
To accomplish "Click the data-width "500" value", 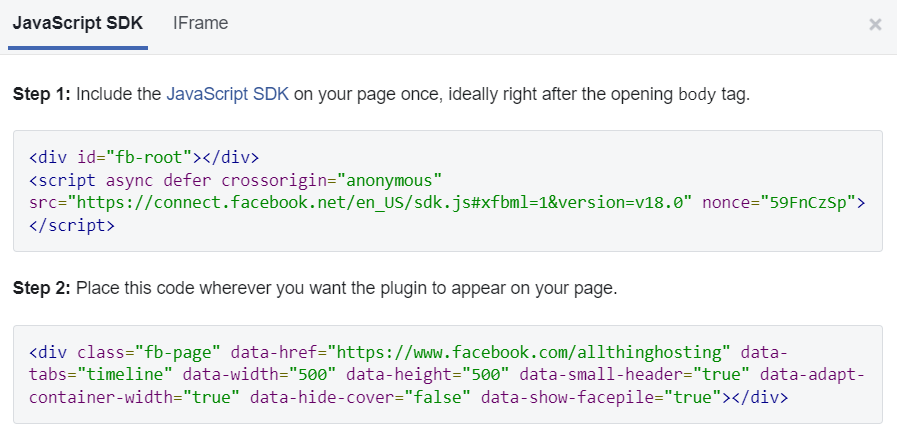I will coord(313,374).
